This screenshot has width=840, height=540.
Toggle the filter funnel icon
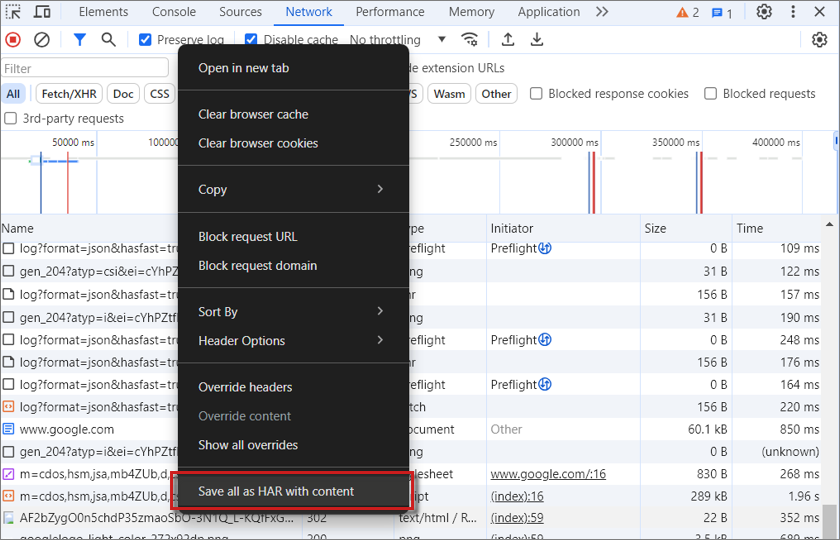(x=80, y=40)
